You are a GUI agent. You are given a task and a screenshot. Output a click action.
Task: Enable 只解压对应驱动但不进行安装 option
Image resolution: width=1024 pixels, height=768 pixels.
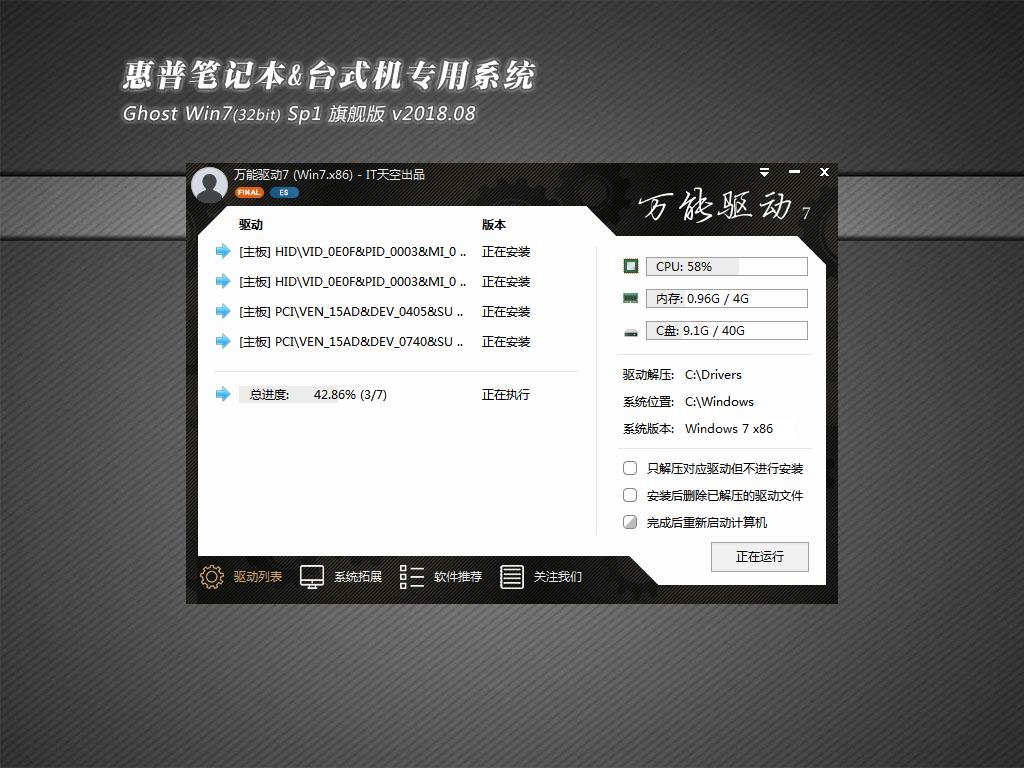pos(629,467)
